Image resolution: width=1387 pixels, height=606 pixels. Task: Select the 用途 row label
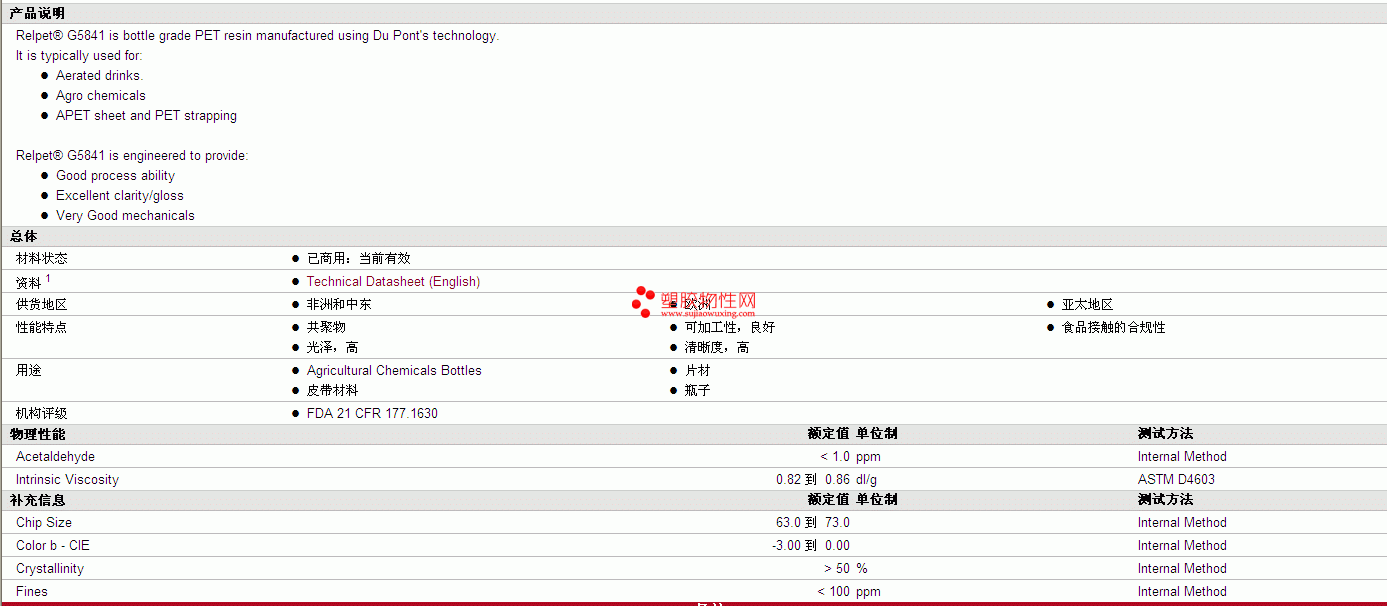(x=29, y=371)
